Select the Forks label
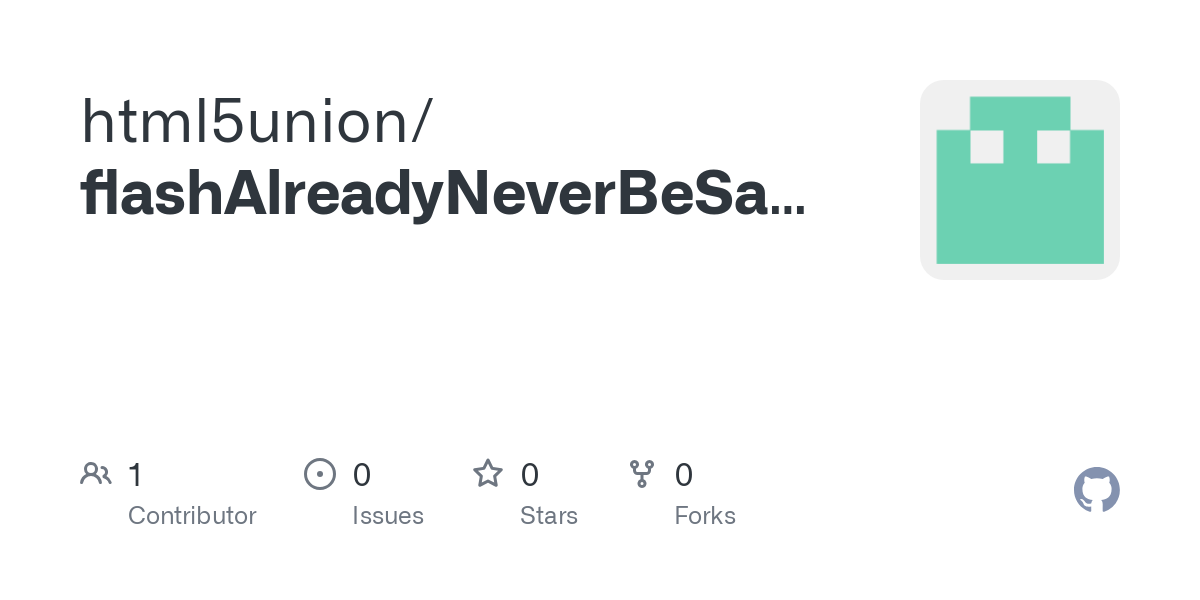 click(705, 516)
